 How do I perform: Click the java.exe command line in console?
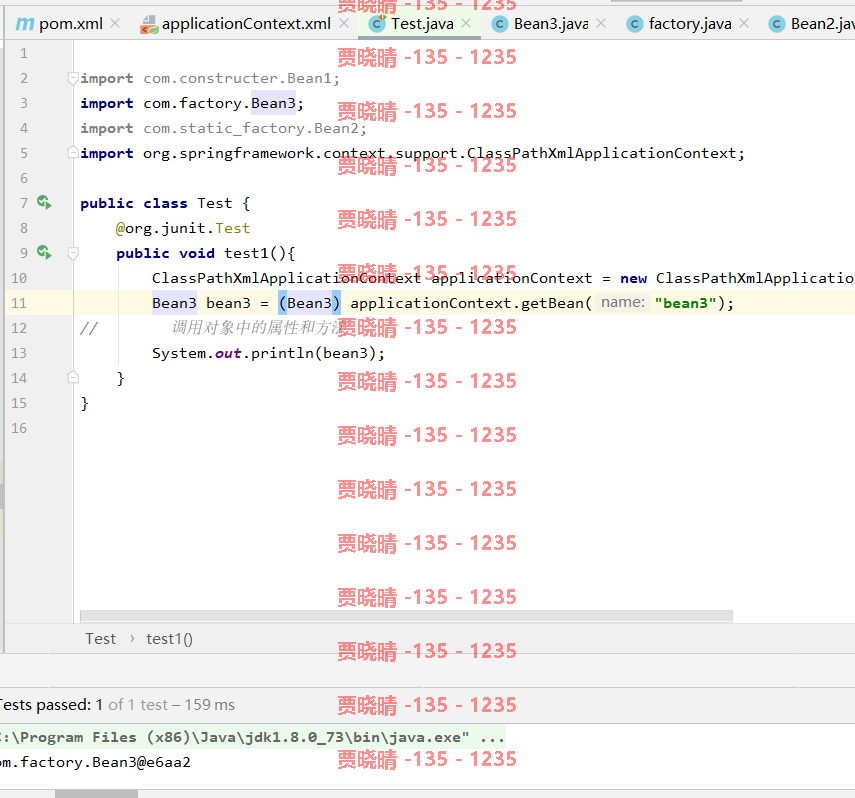pyautogui.click(x=252, y=737)
